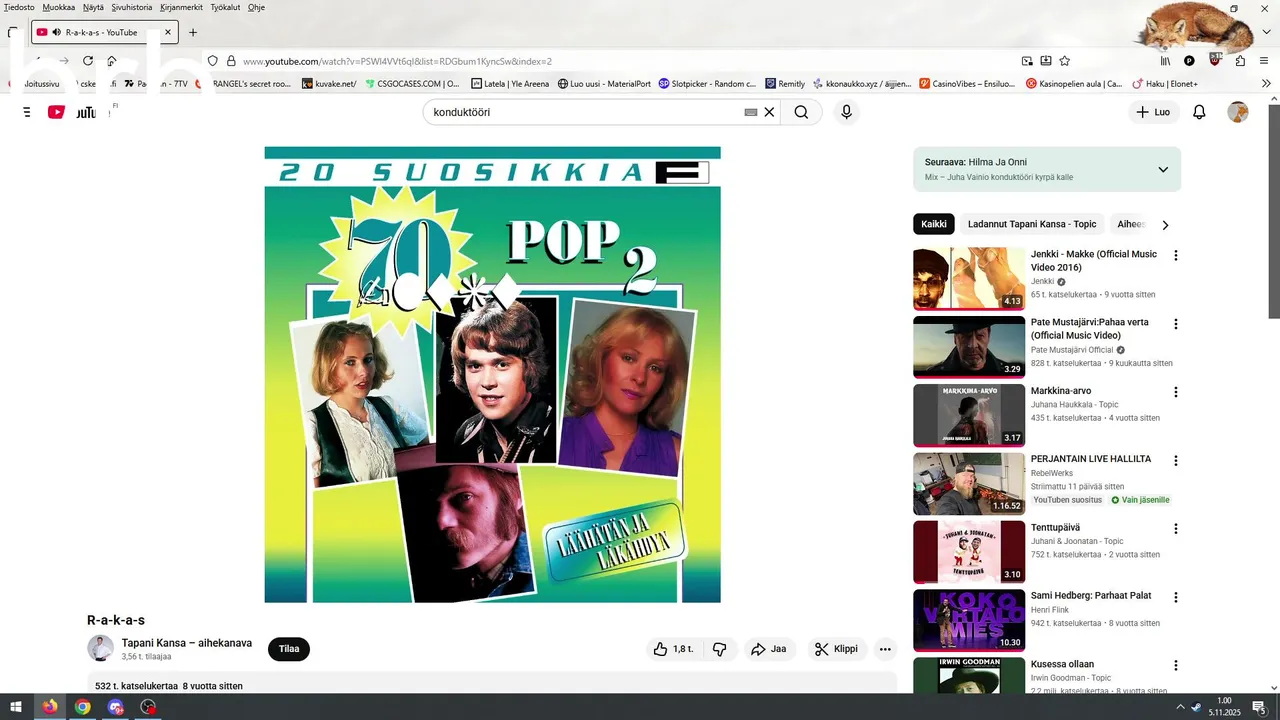The height and width of the screenshot is (720, 1280).
Task: Show hidden bookmarks with the double chevron
Action: 1266,84
